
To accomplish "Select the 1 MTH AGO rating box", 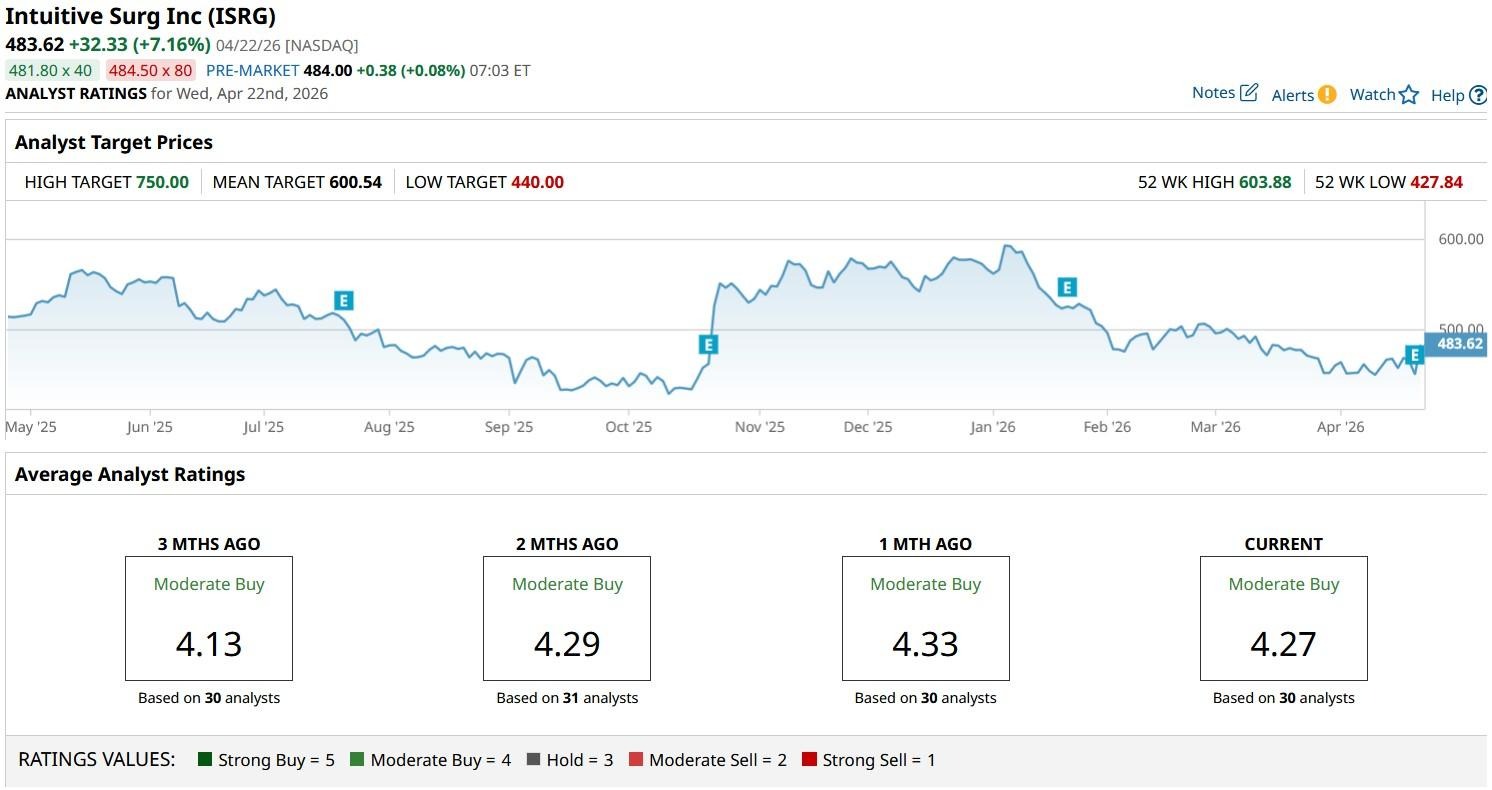I will coord(925,618).
